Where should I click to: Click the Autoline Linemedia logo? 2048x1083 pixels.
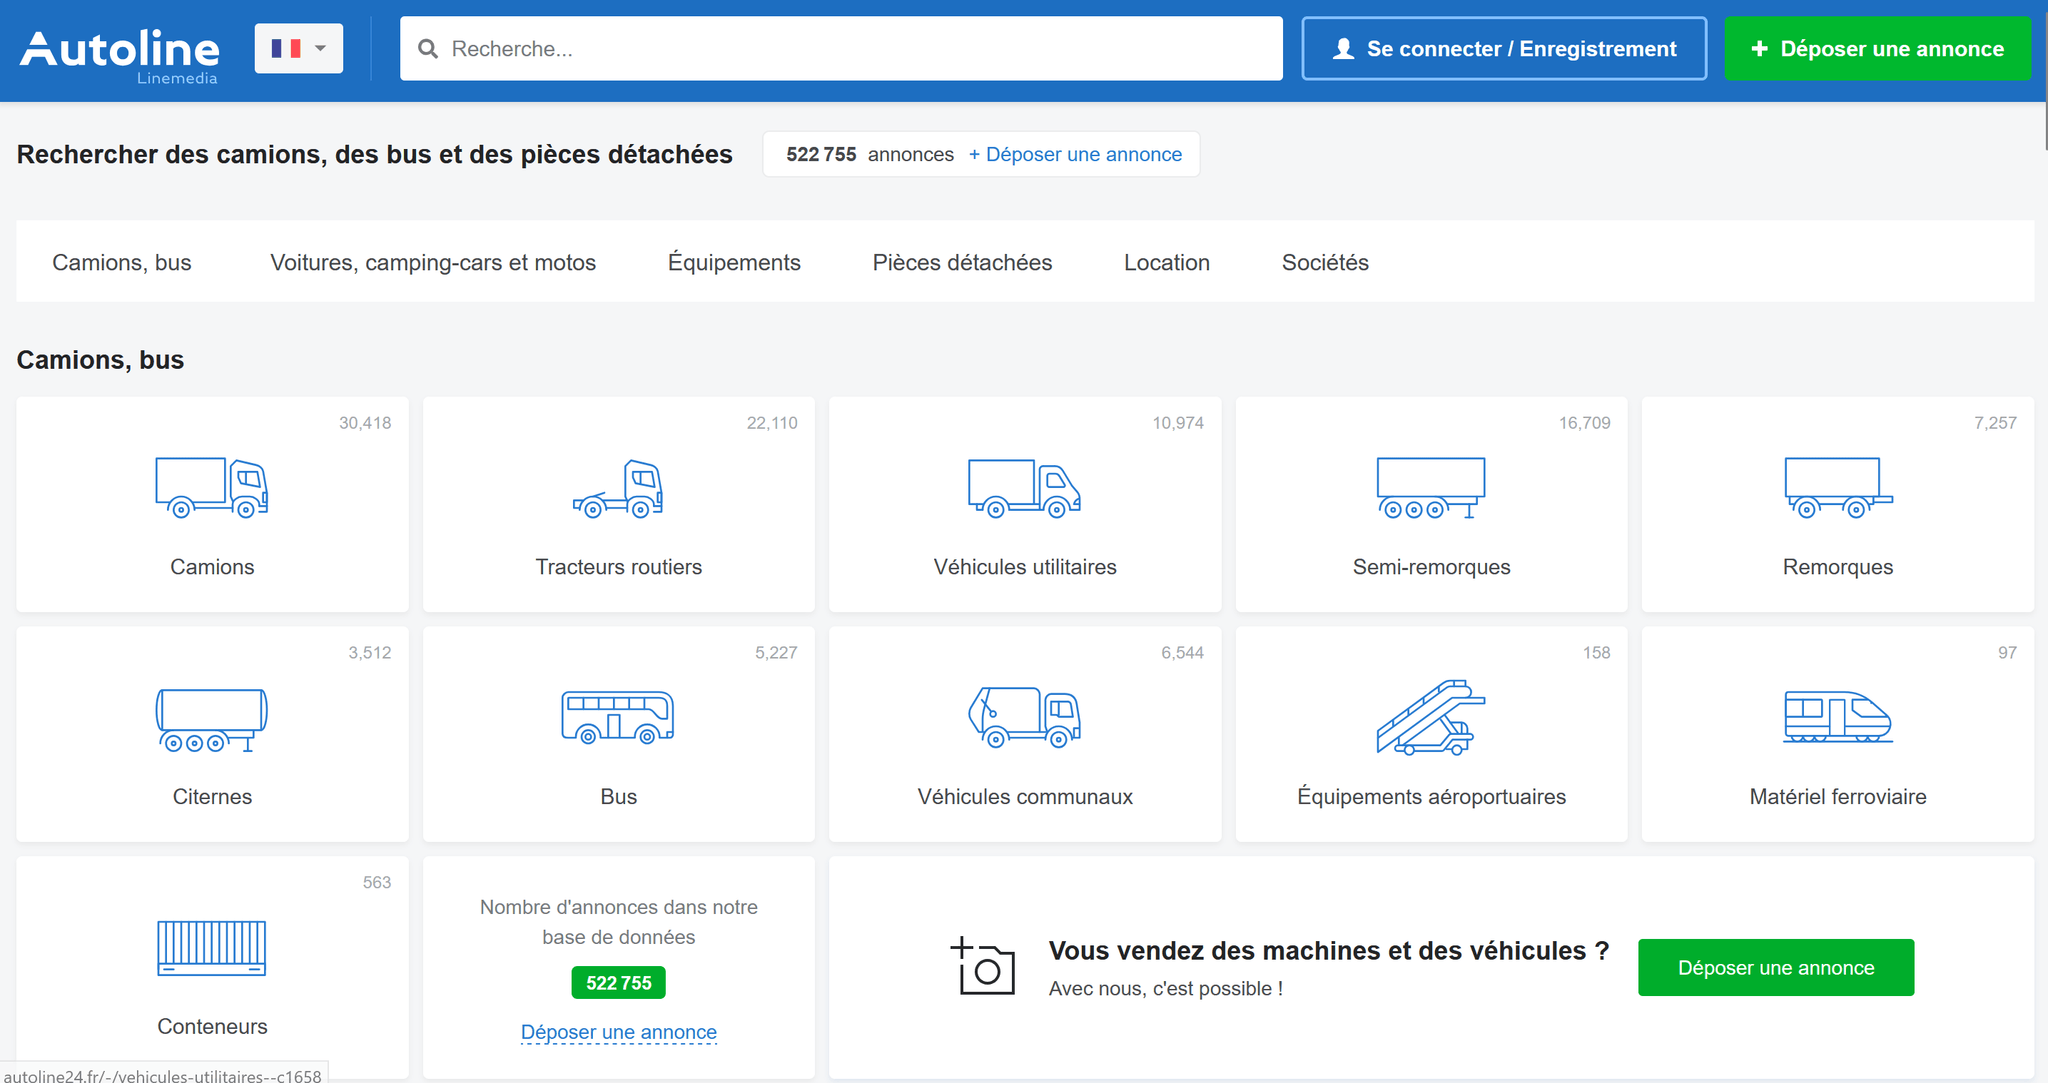coord(120,52)
